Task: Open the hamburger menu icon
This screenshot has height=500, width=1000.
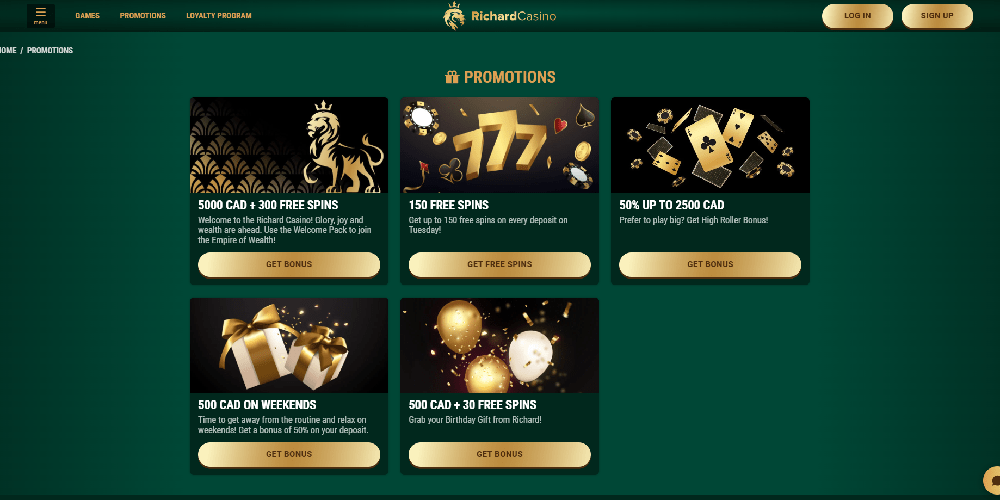Action: (x=41, y=15)
